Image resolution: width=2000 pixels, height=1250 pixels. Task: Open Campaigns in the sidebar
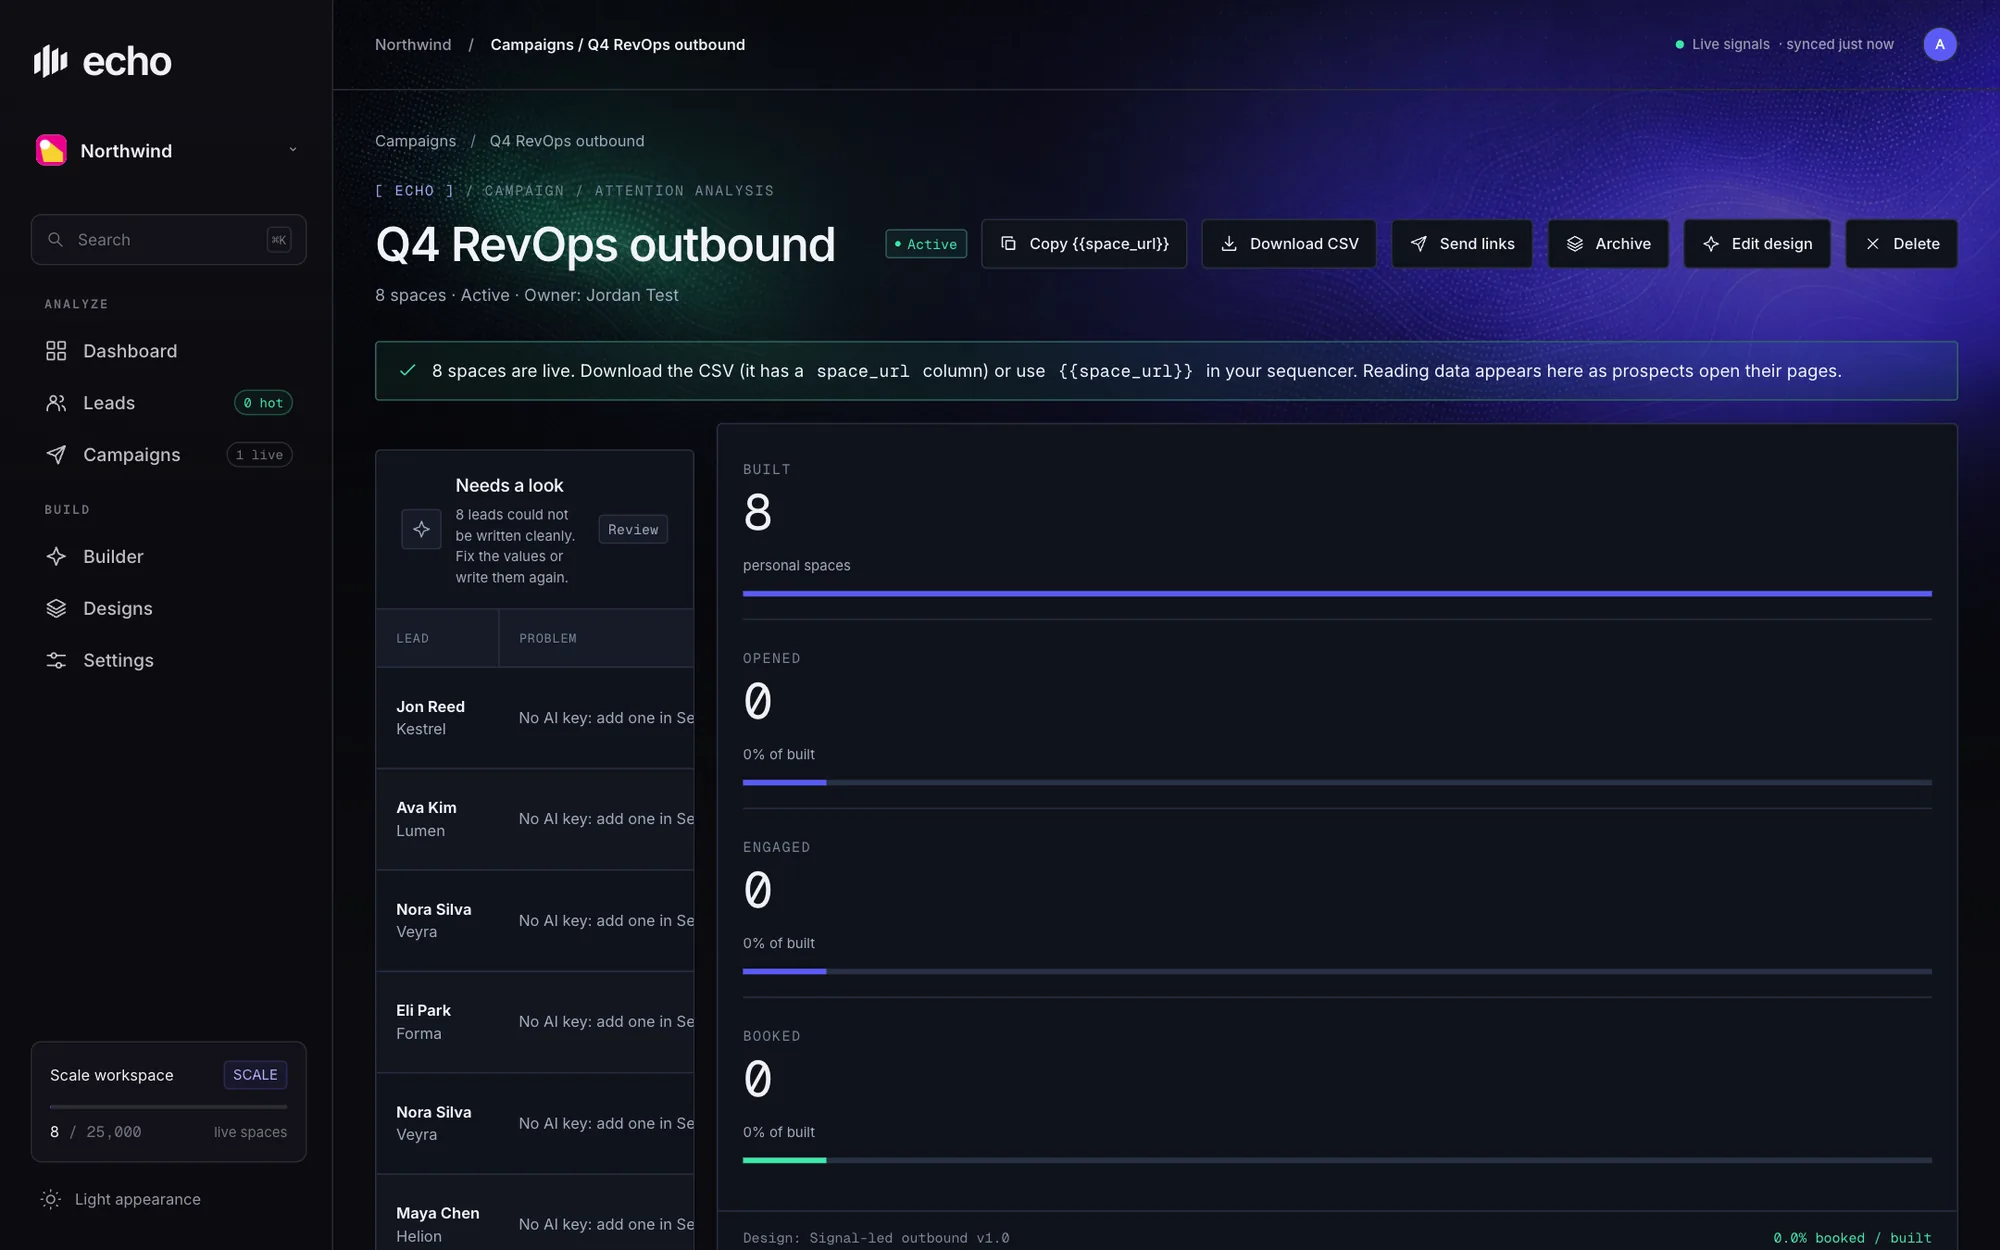(x=168, y=455)
